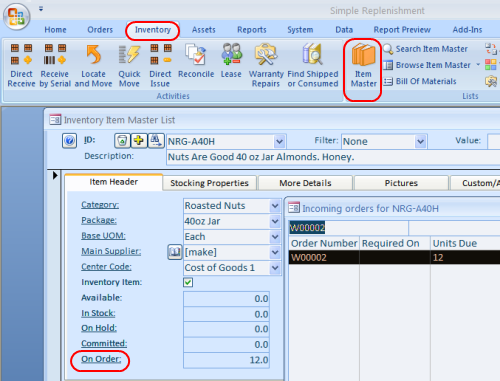500x381 pixels.
Task: Click the Committed link label
Action: [x=104, y=343]
